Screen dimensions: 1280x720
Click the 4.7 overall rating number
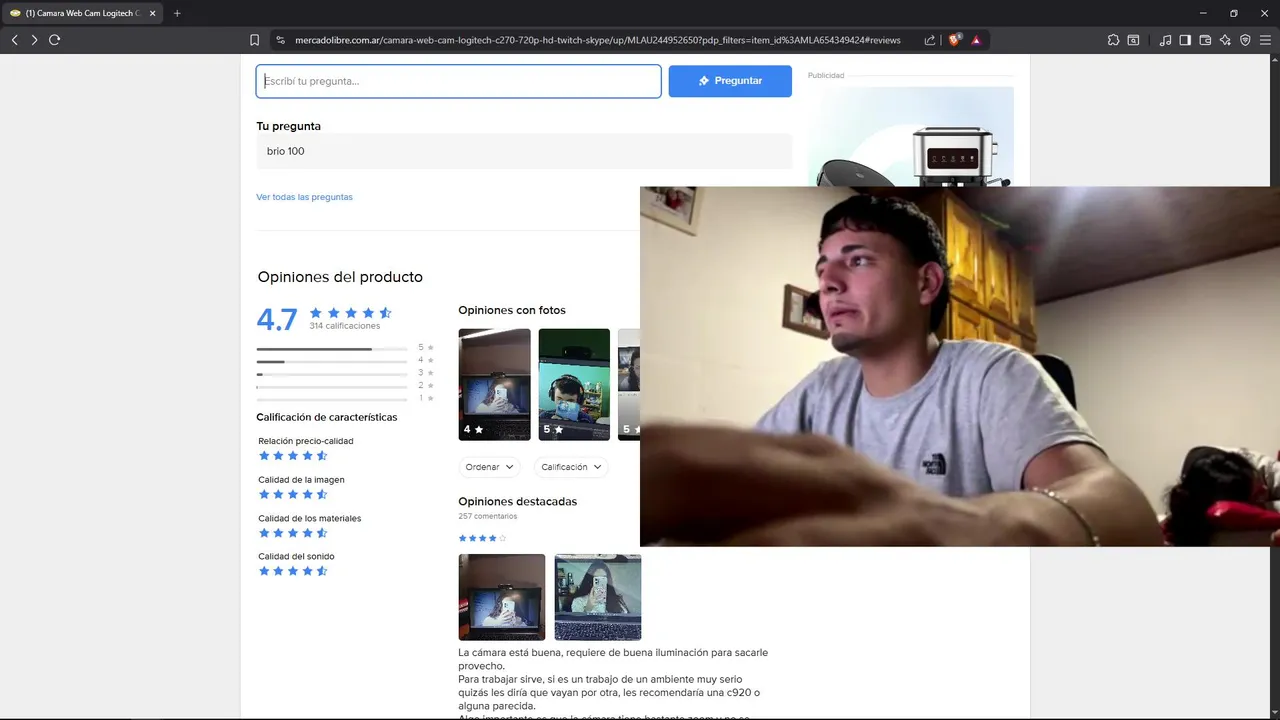[277, 319]
